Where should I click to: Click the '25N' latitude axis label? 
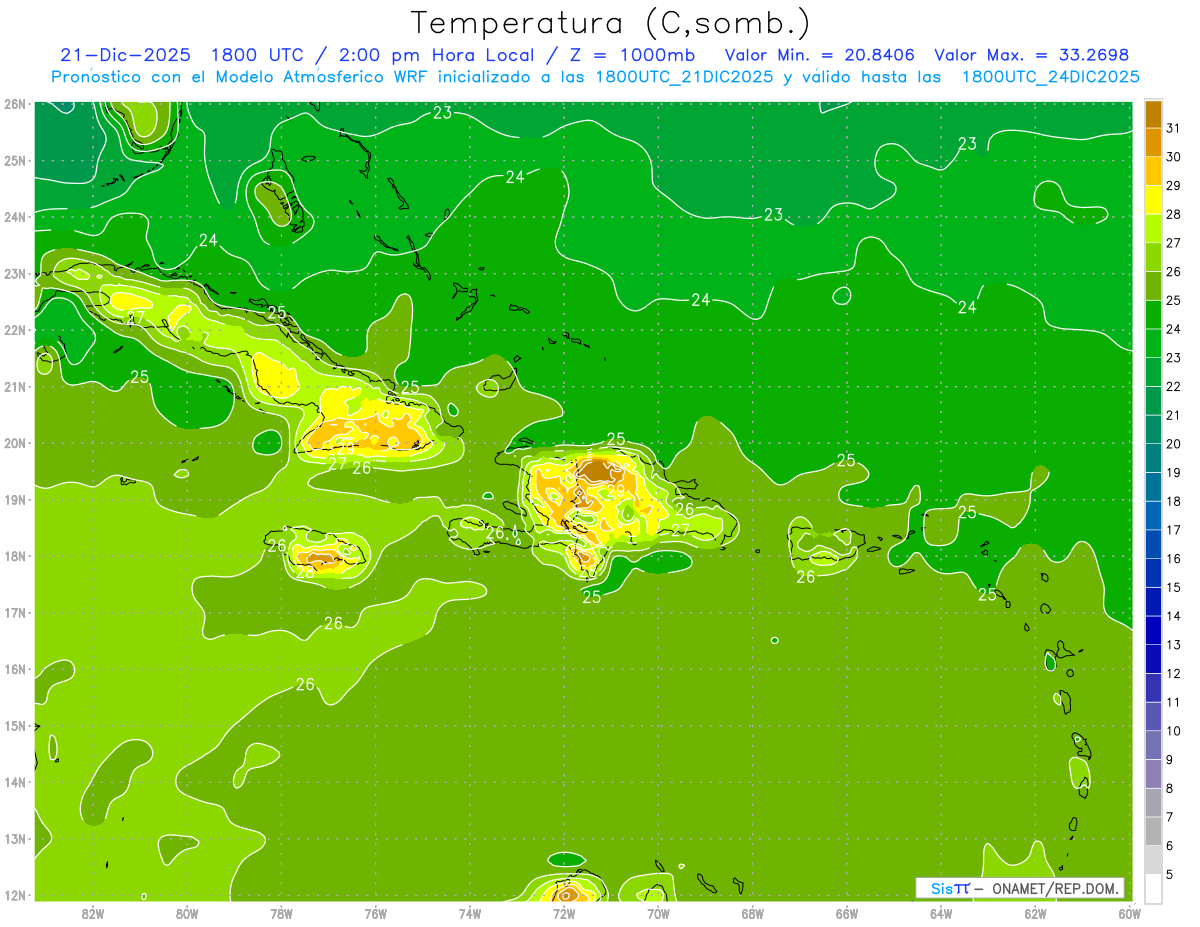(15, 160)
